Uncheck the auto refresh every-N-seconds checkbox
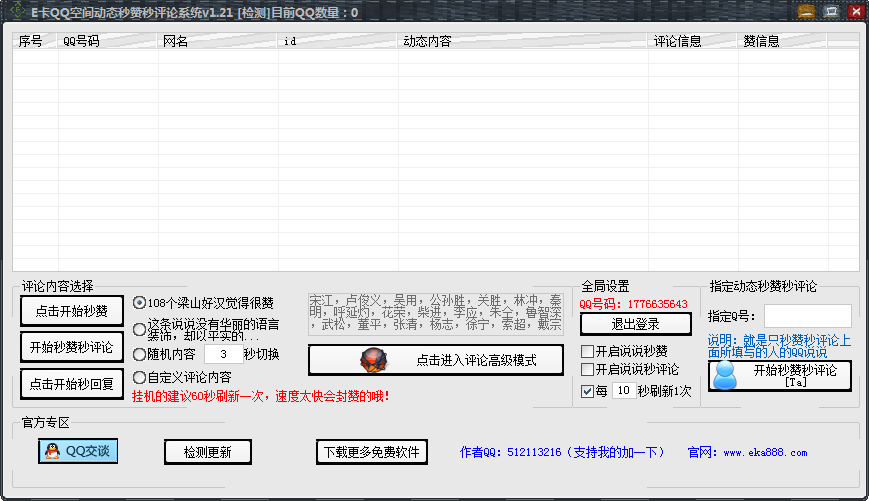Screen dimensions: 869x501 [x=588, y=391]
